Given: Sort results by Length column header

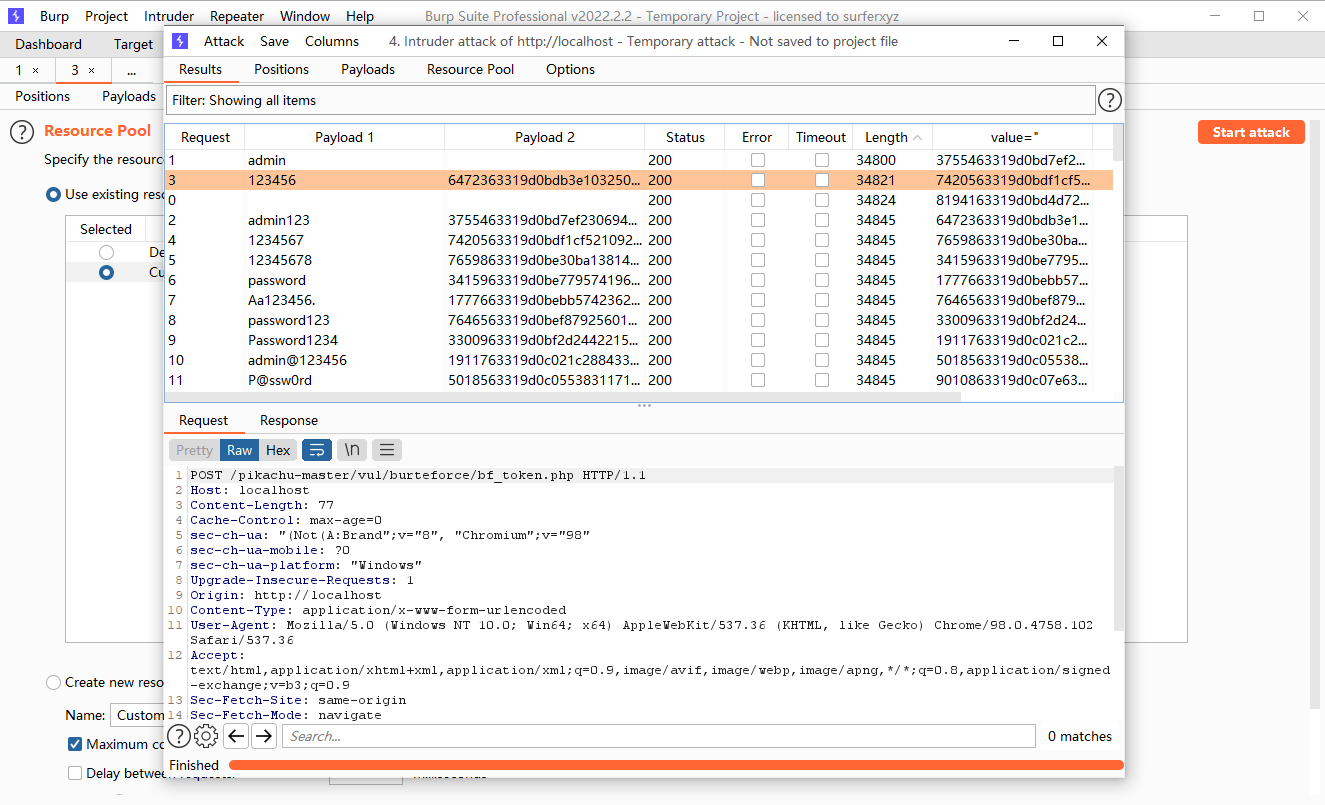Looking at the screenshot, I should pos(886,137).
